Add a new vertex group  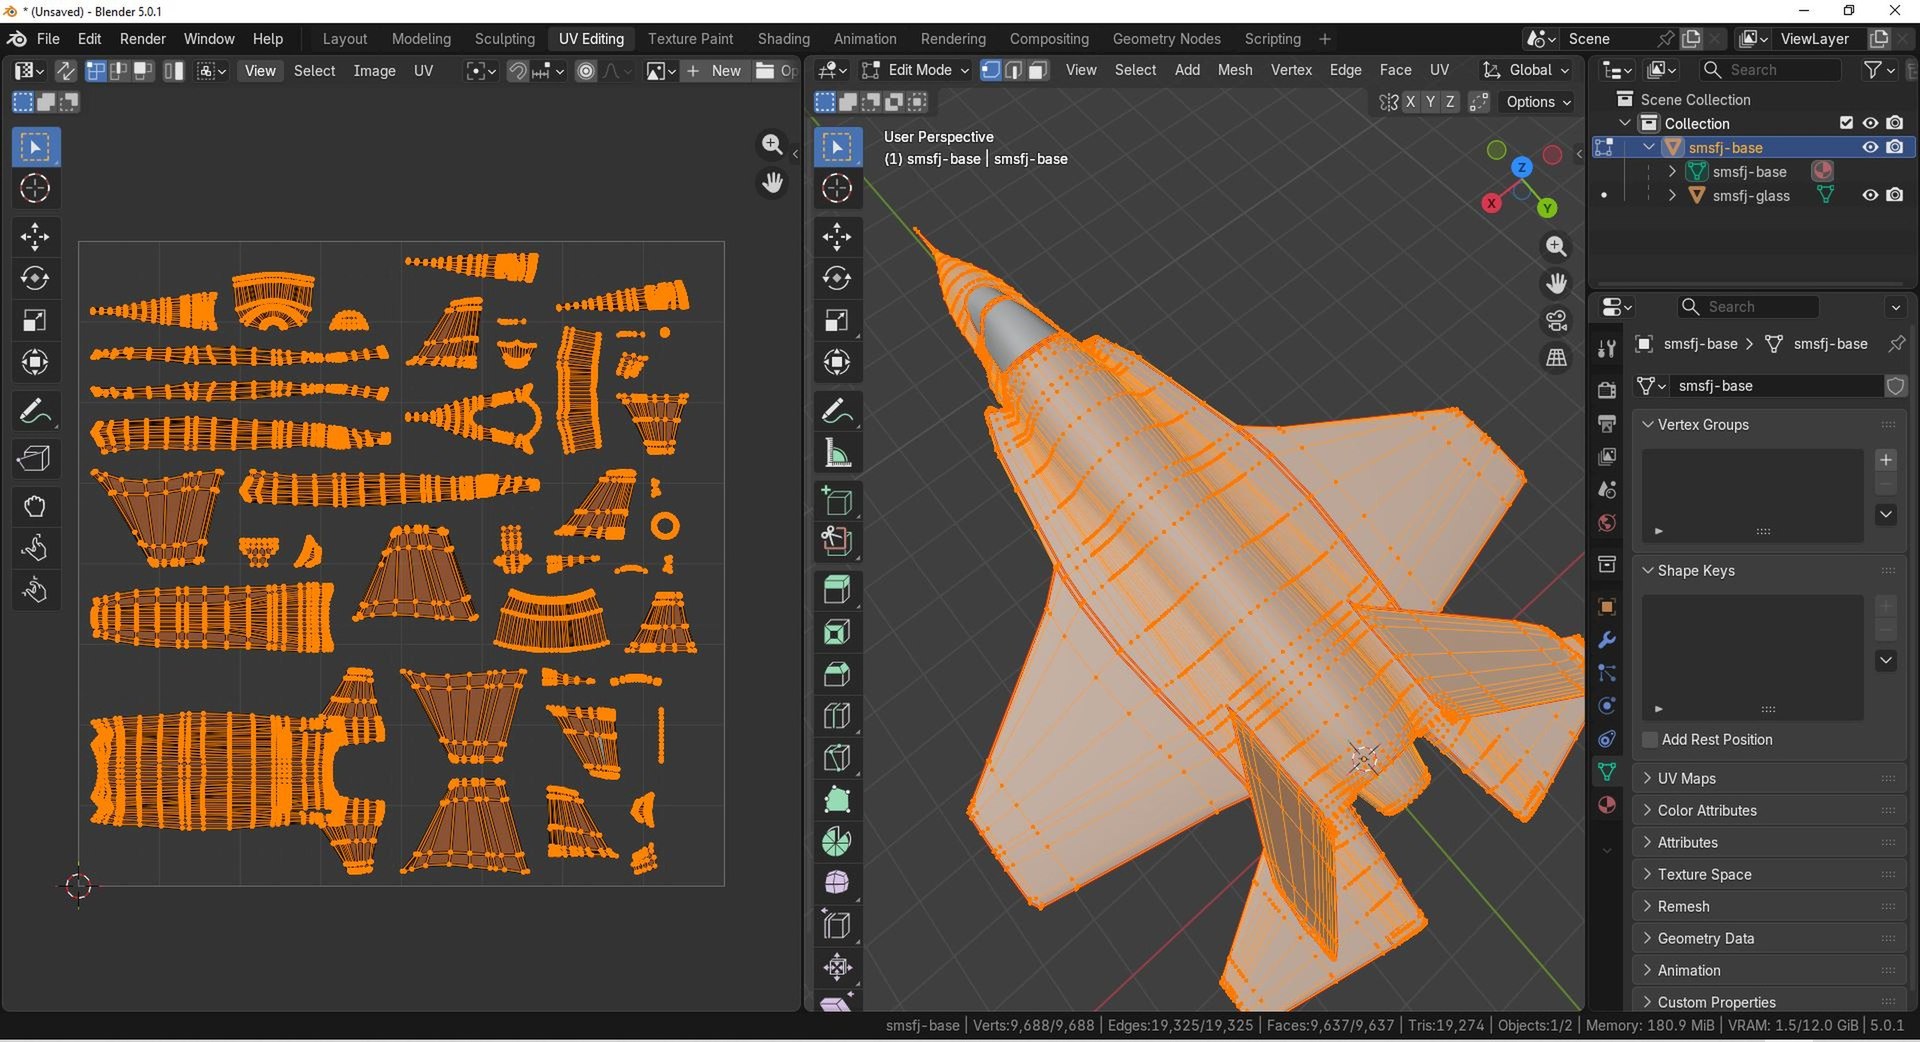point(1886,460)
